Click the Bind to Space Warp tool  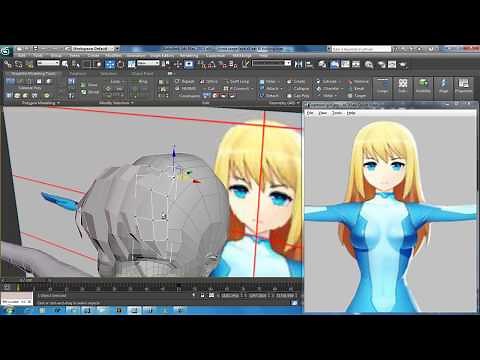pos(29,64)
